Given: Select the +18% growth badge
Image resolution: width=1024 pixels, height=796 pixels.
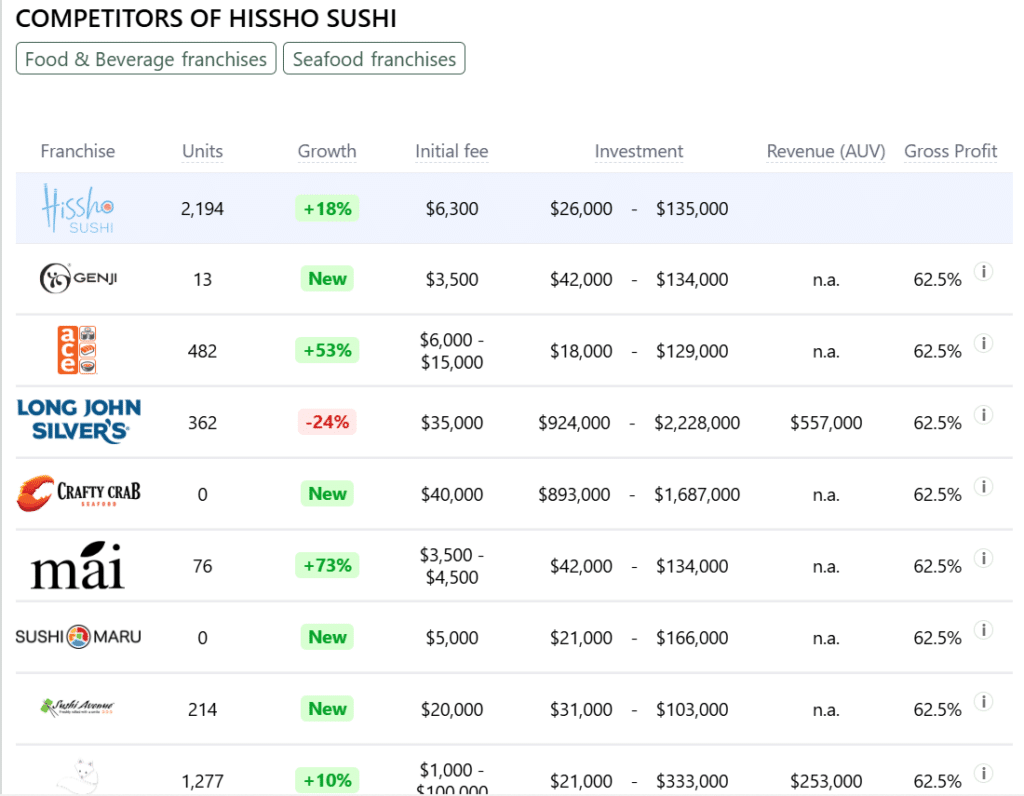Looking at the screenshot, I should click(327, 208).
